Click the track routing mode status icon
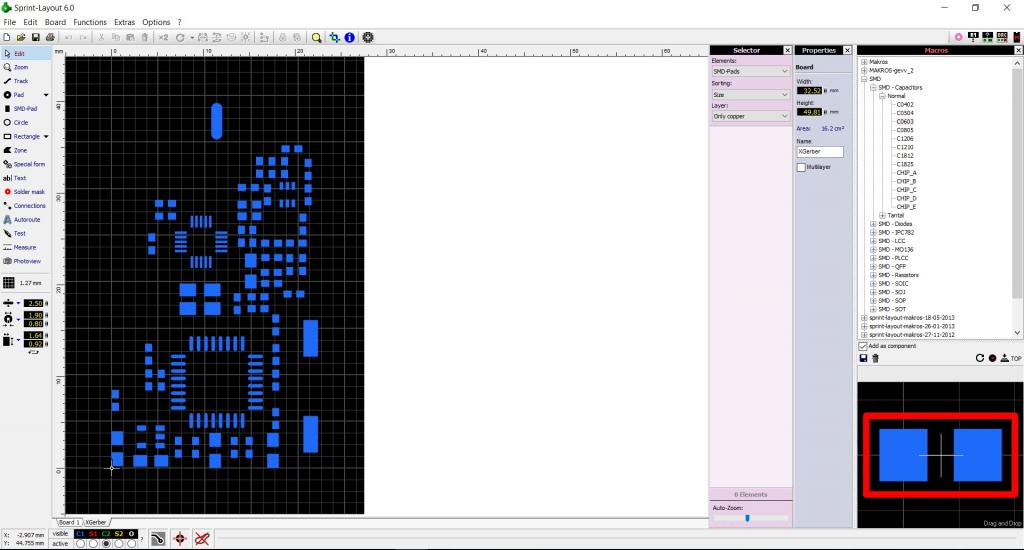1024x550 pixels. pos(158,539)
